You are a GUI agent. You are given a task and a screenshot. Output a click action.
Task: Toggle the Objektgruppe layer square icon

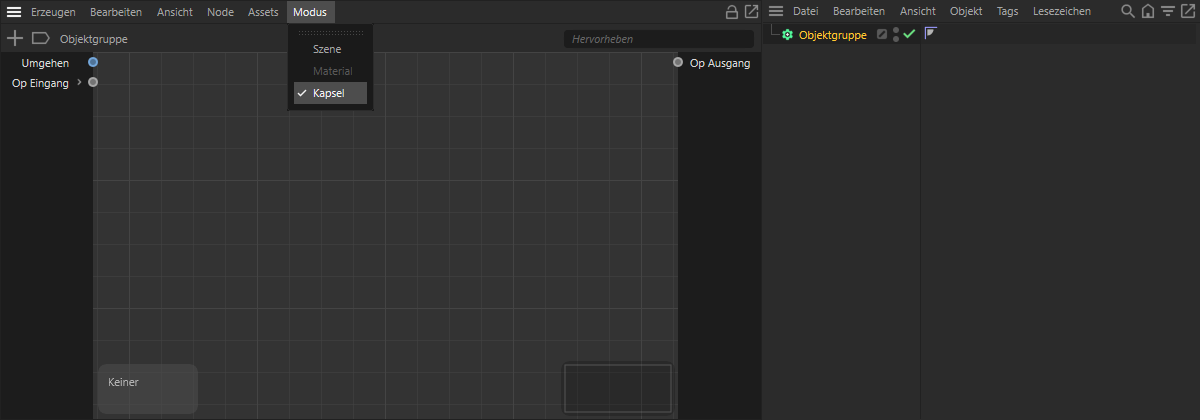tap(881, 34)
